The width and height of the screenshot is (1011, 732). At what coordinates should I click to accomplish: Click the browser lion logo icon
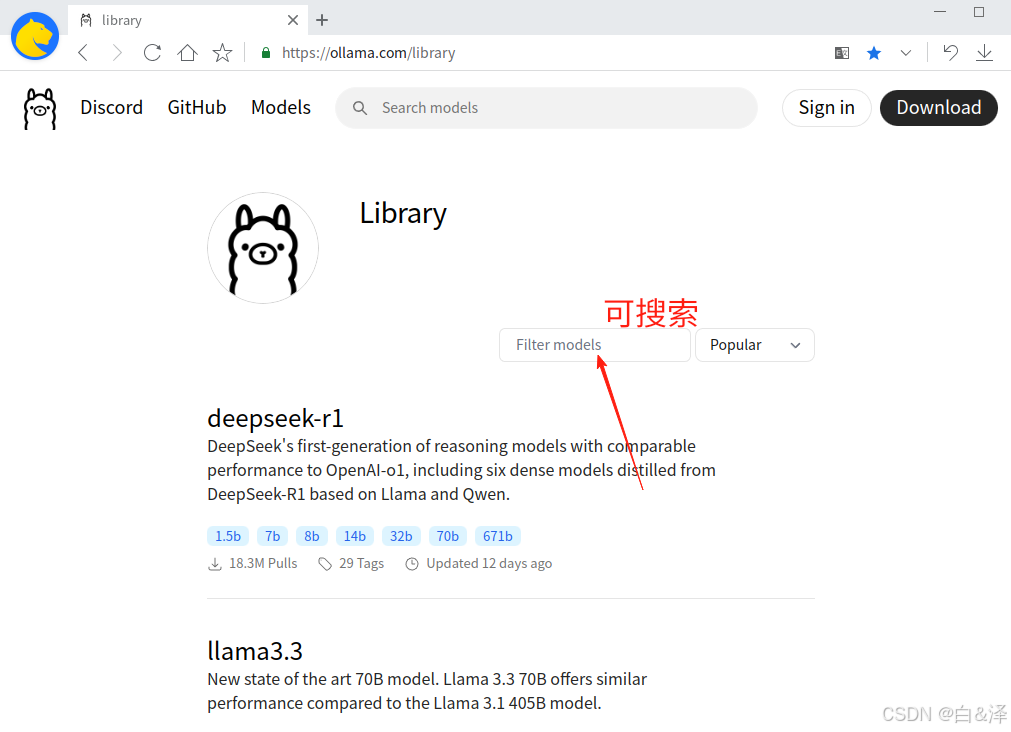coord(35,36)
